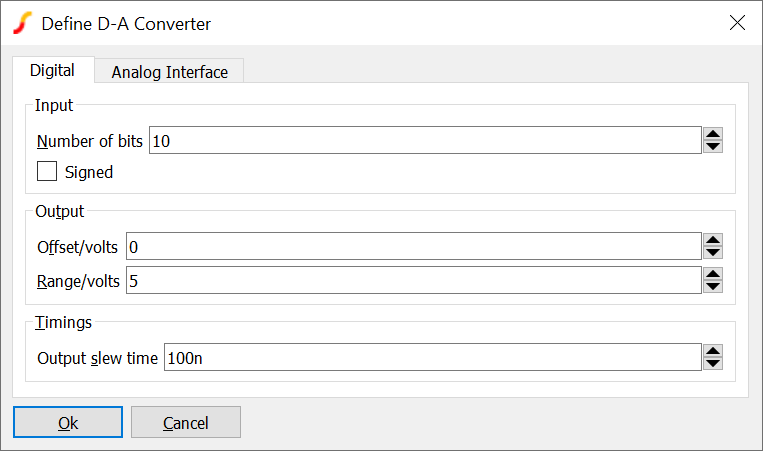The height and width of the screenshot is (451, 763).
Task: Decrease Number of bits with down arrow
Action: [x=713, y=147]
